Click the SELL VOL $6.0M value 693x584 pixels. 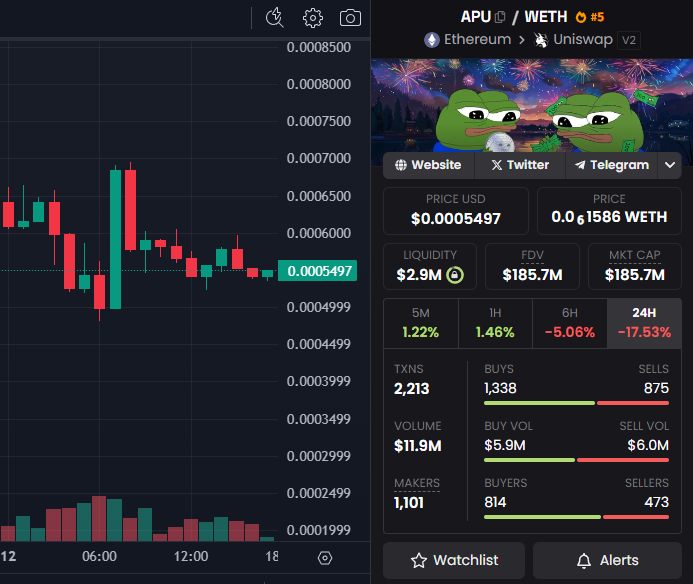pos(648,445)
